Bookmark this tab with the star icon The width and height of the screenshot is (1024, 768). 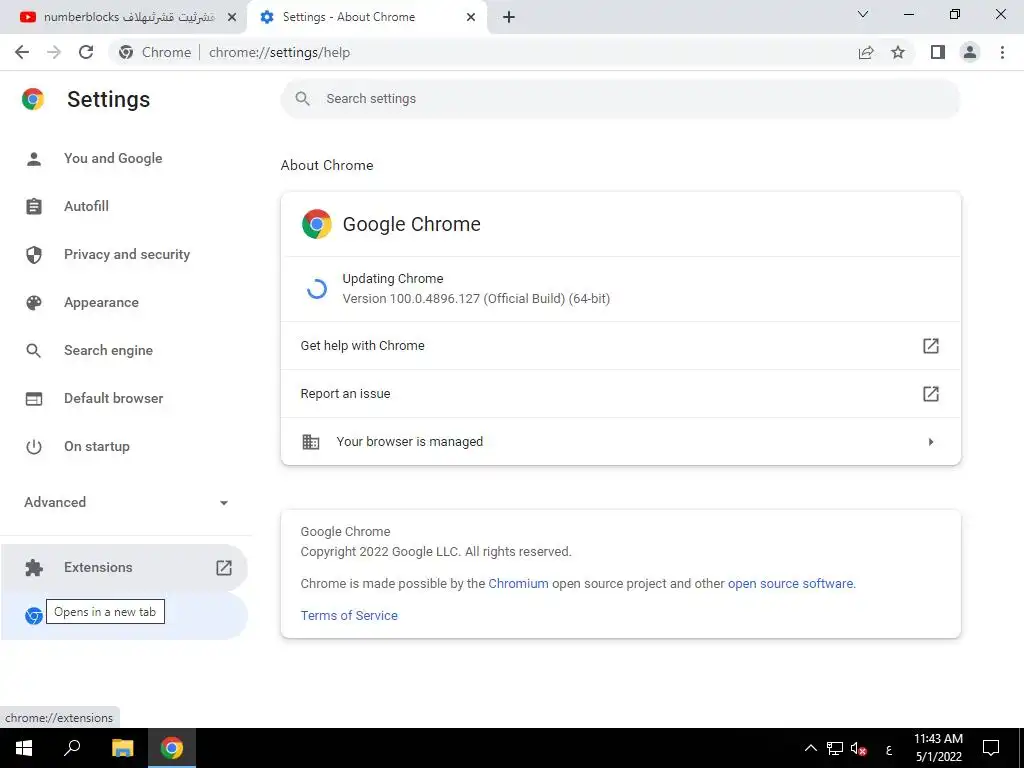(x=898, y=52)
